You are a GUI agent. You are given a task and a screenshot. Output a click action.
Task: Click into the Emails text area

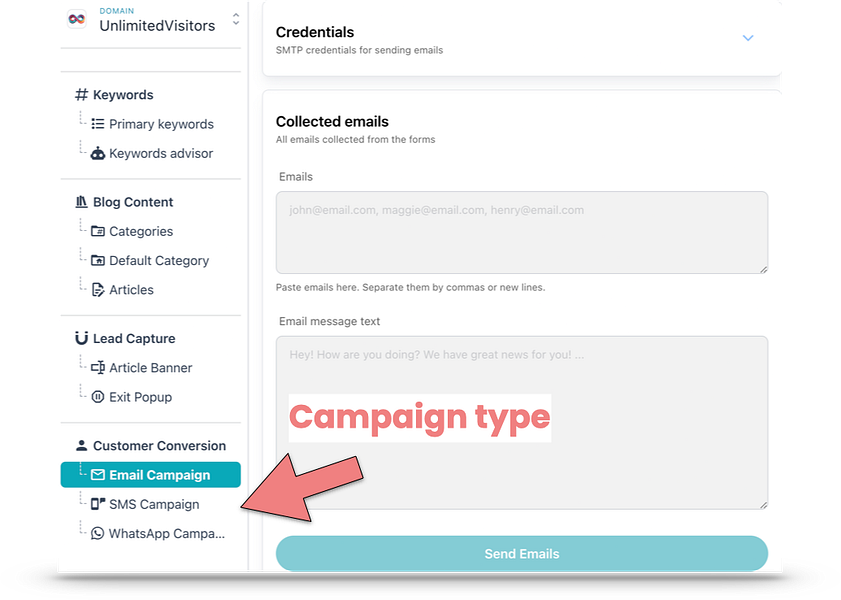521,232
